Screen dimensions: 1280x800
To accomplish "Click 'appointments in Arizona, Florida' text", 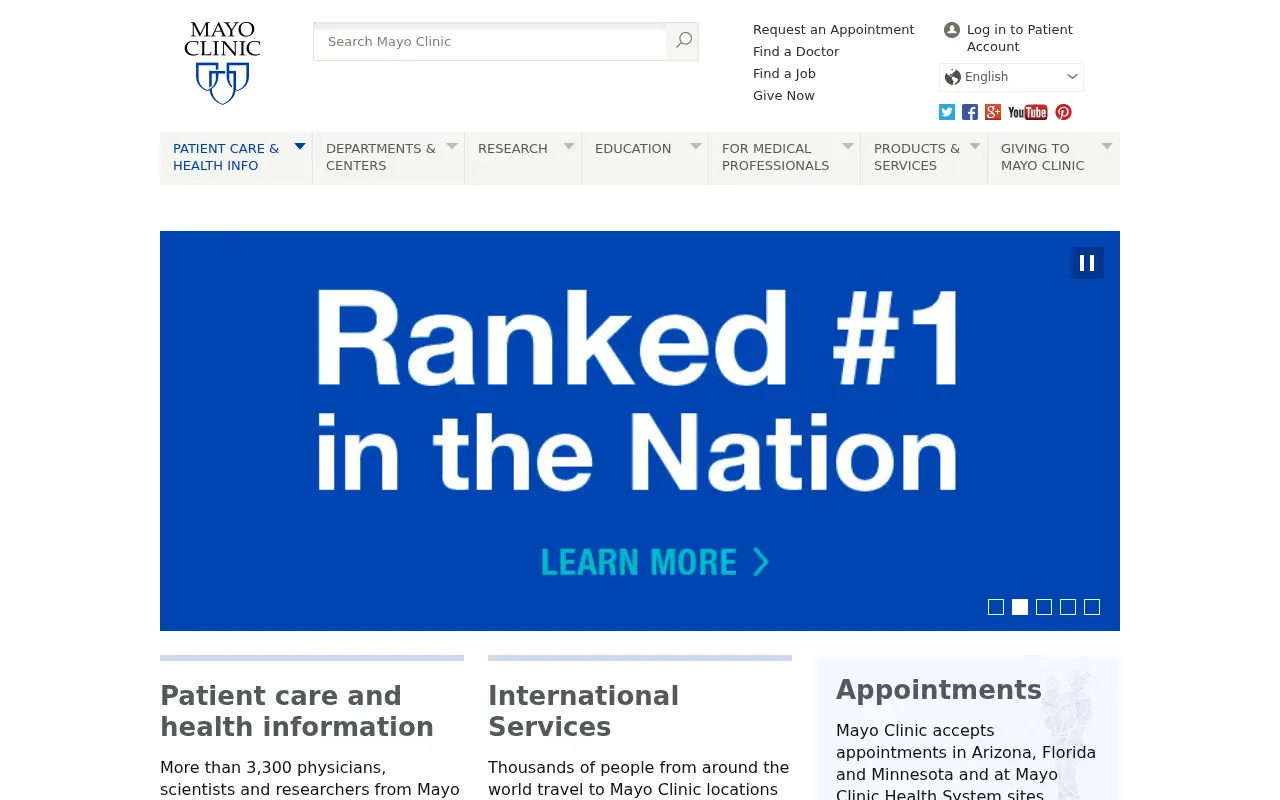I will pyautogui.click(x=966, y=753).
